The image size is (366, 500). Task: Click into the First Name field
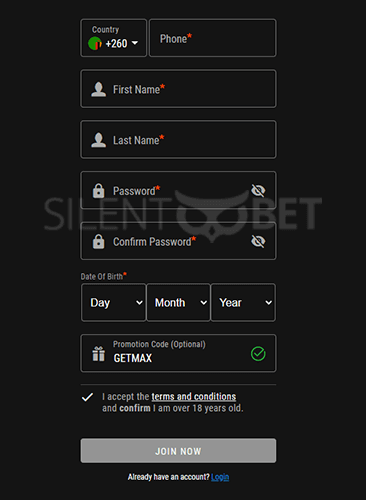(x=178, y=89)
